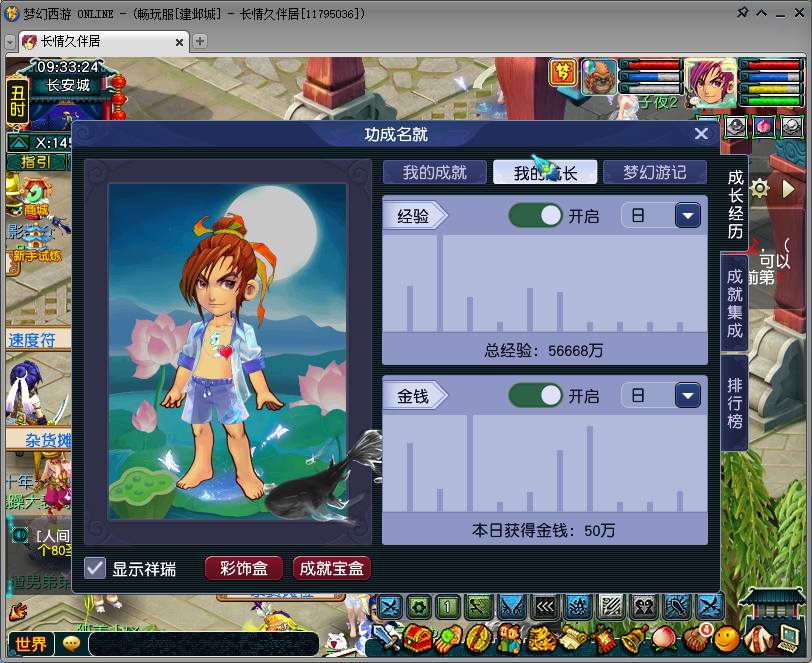The width and height of the screenshot is (812, 663).
Task: Click the 本日获得金钱: 50万 text
Action: 543,530
